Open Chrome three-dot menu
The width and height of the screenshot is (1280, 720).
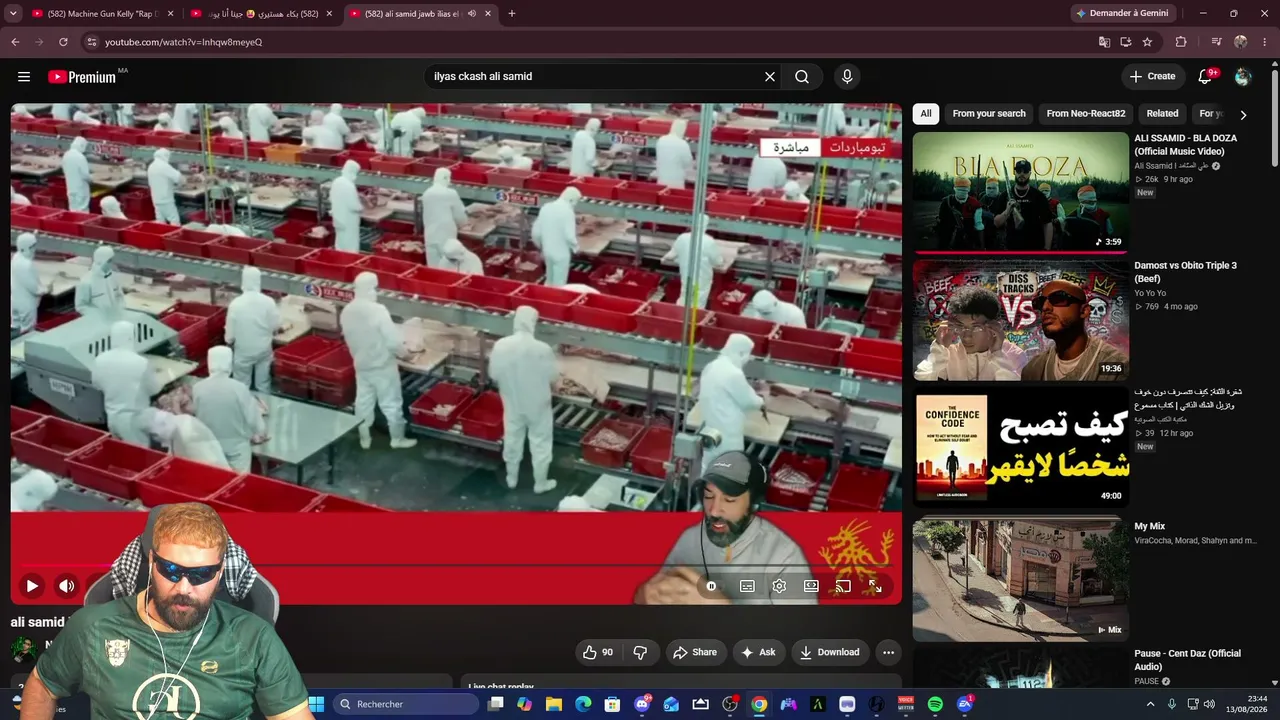pos(1265,42)
